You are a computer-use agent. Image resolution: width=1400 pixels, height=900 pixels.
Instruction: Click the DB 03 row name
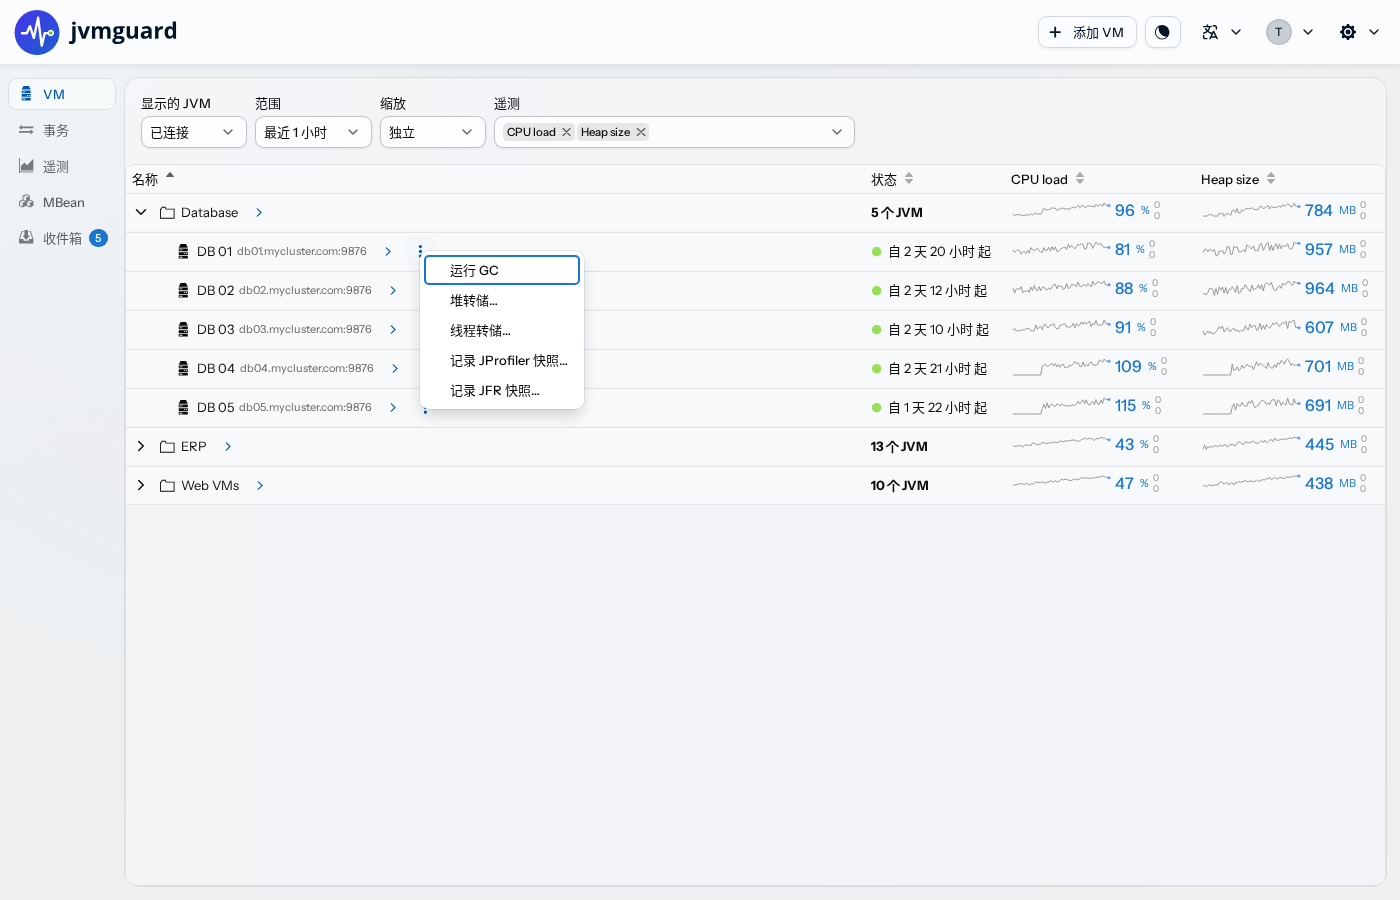pyautogui.click(x=215, y=329)
